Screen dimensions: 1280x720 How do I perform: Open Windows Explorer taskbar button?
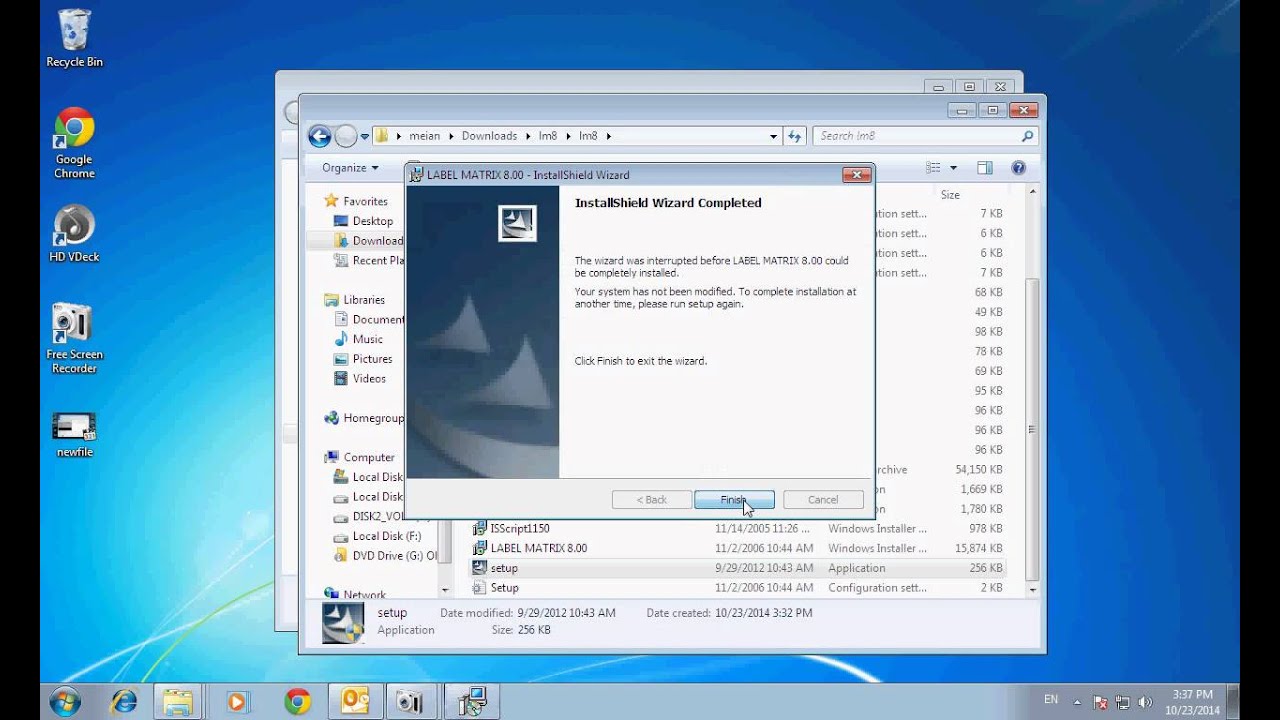pyautogui.click(x=178, y=702)
